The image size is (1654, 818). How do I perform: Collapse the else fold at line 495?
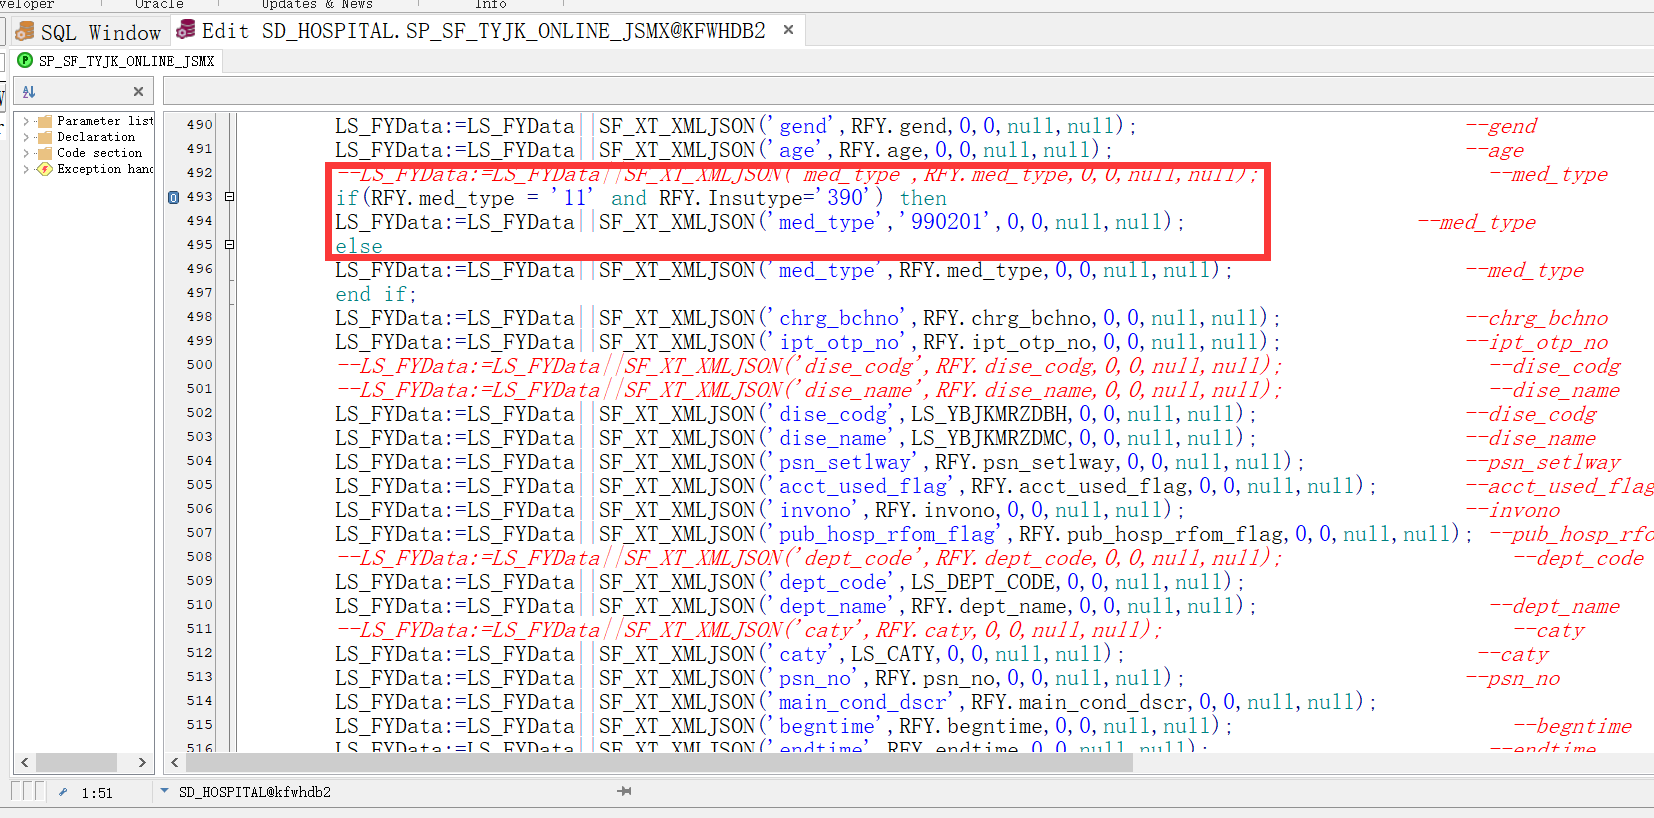pos(229,245)
